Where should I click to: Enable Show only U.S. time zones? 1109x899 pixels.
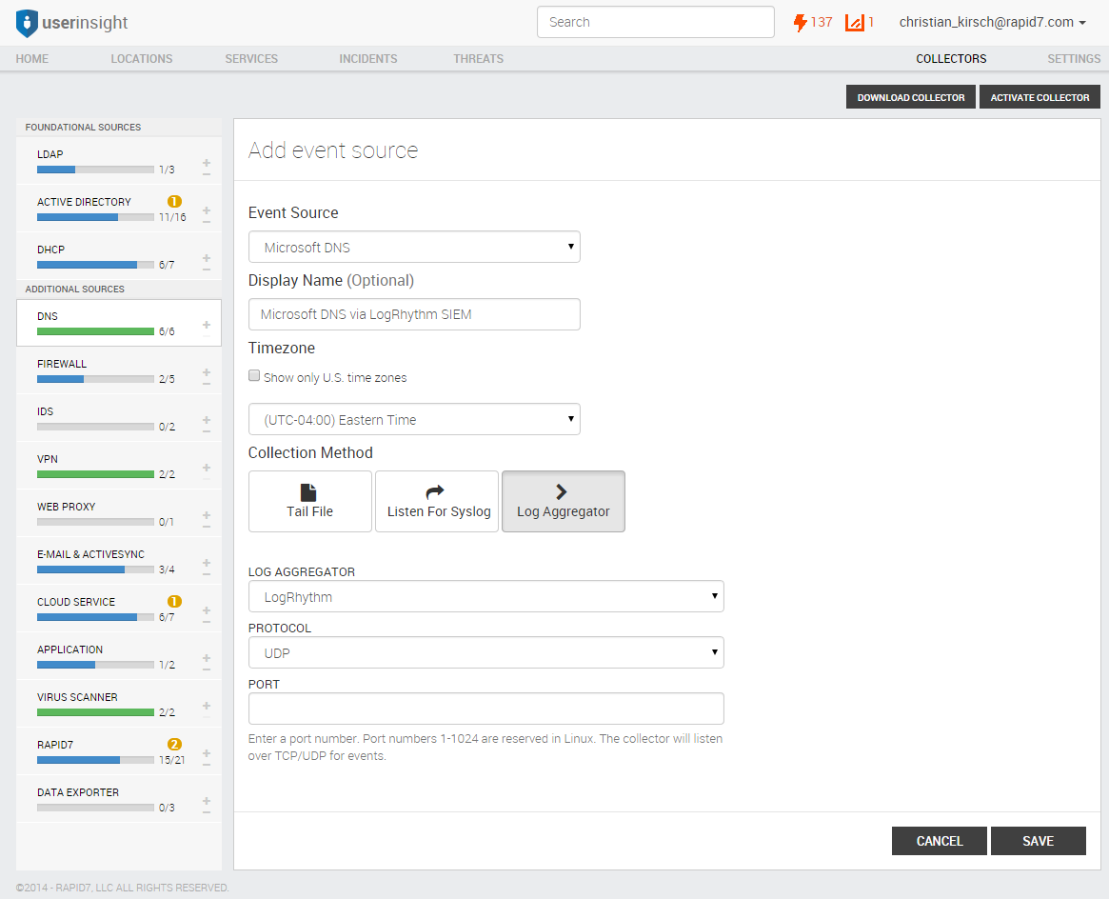[x=254, y=376]
